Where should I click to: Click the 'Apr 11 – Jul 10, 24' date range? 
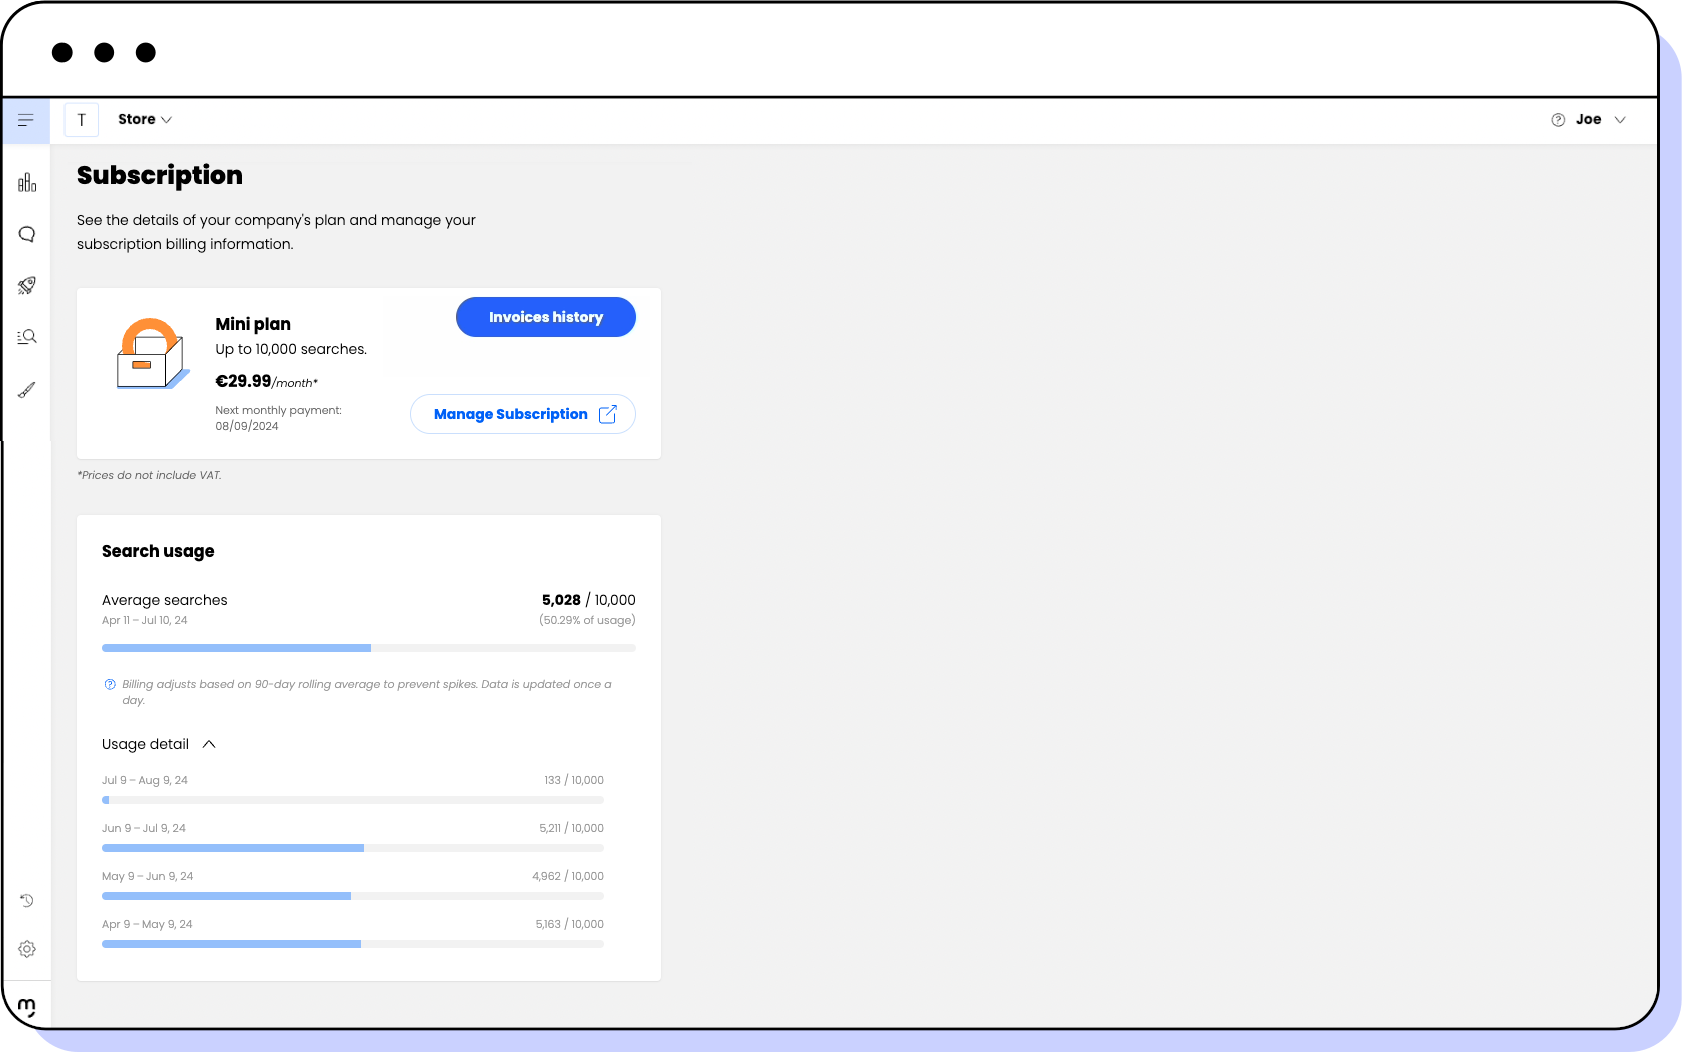pos(145,620)
